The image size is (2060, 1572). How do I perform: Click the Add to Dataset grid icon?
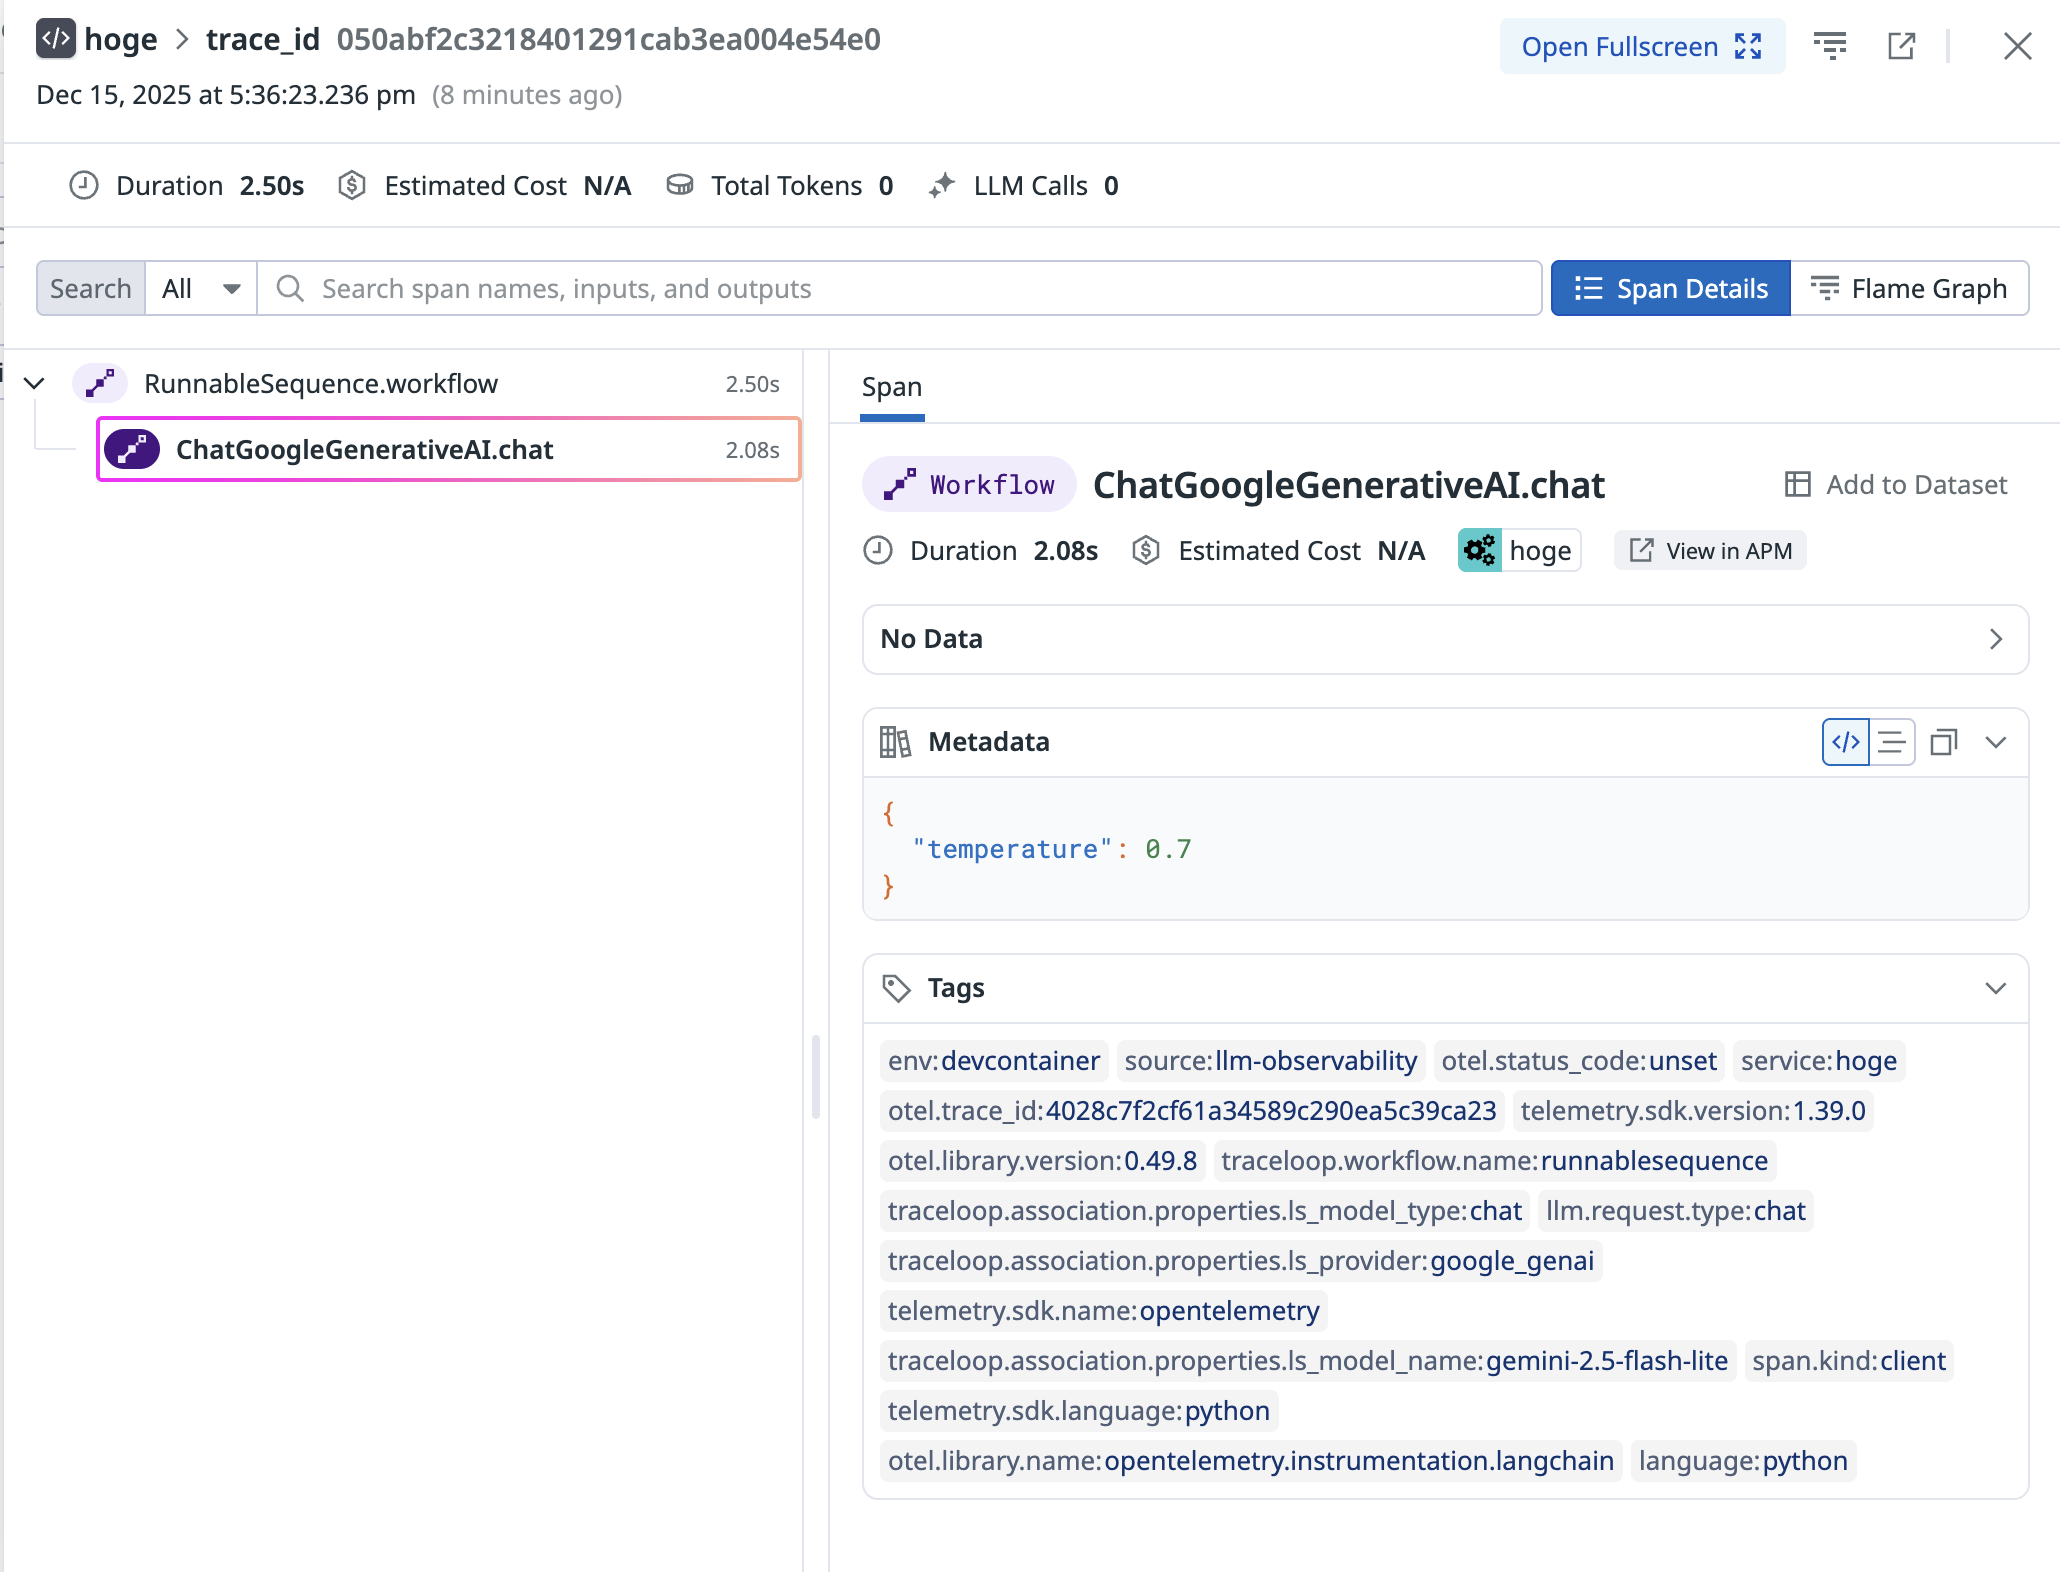[x=1797, y=484]
